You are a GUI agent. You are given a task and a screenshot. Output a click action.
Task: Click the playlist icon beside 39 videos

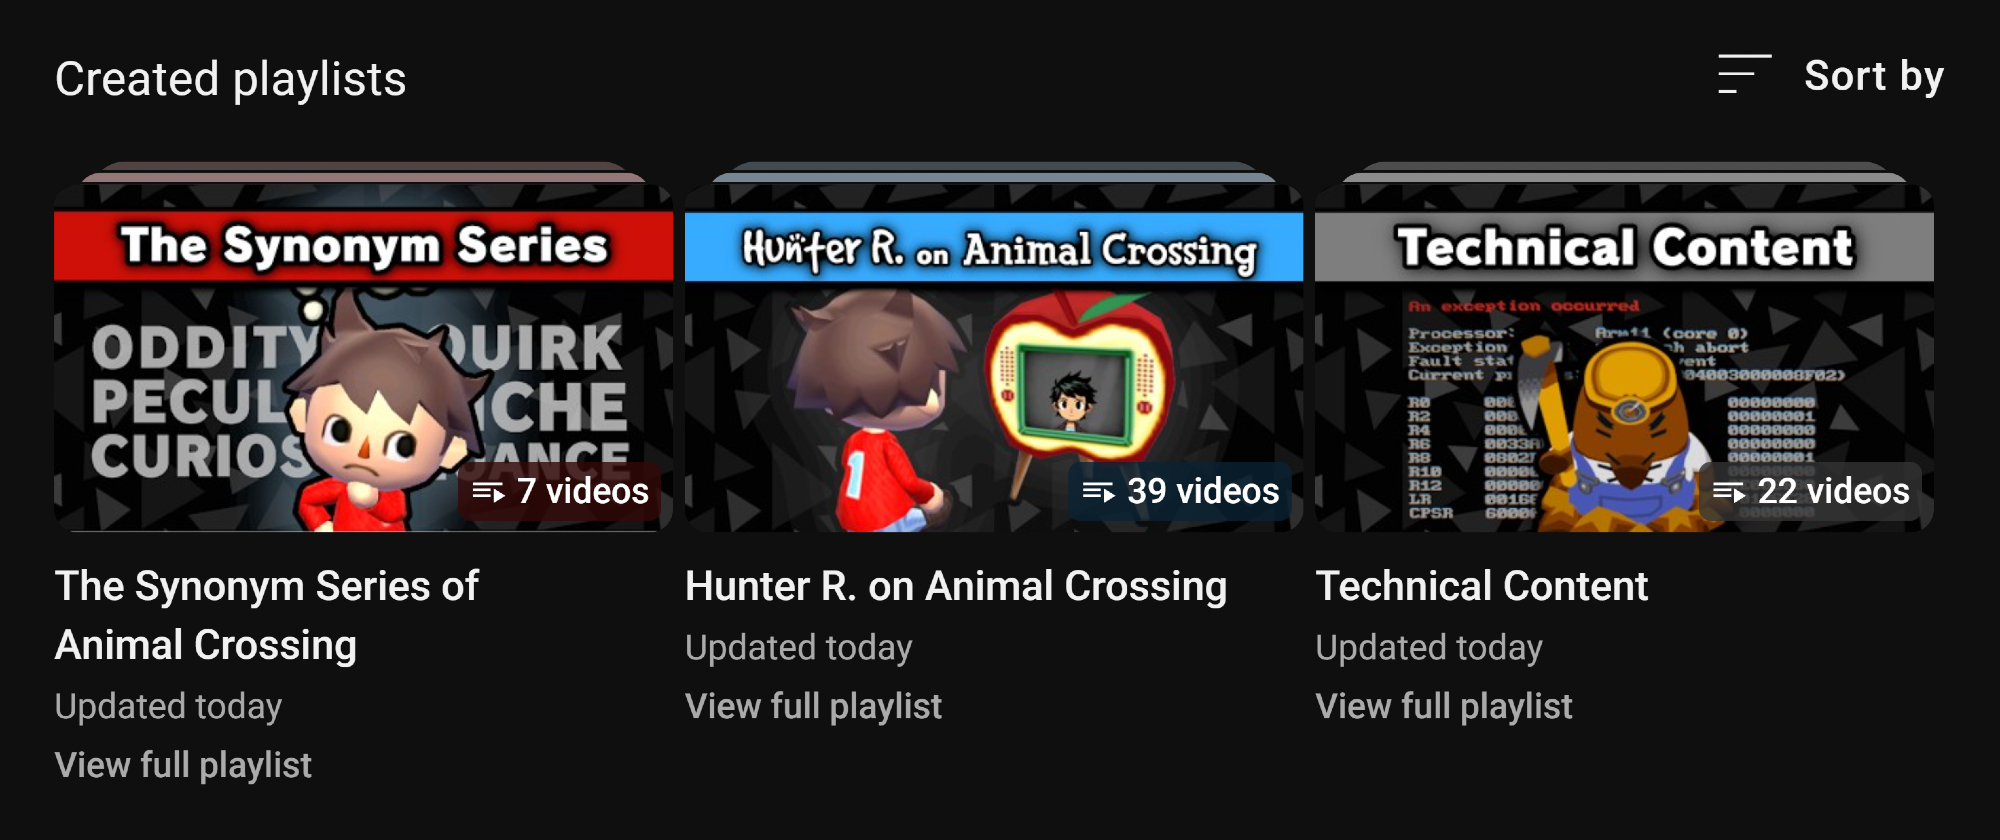pyautogui.click(x=1098, y=492)
